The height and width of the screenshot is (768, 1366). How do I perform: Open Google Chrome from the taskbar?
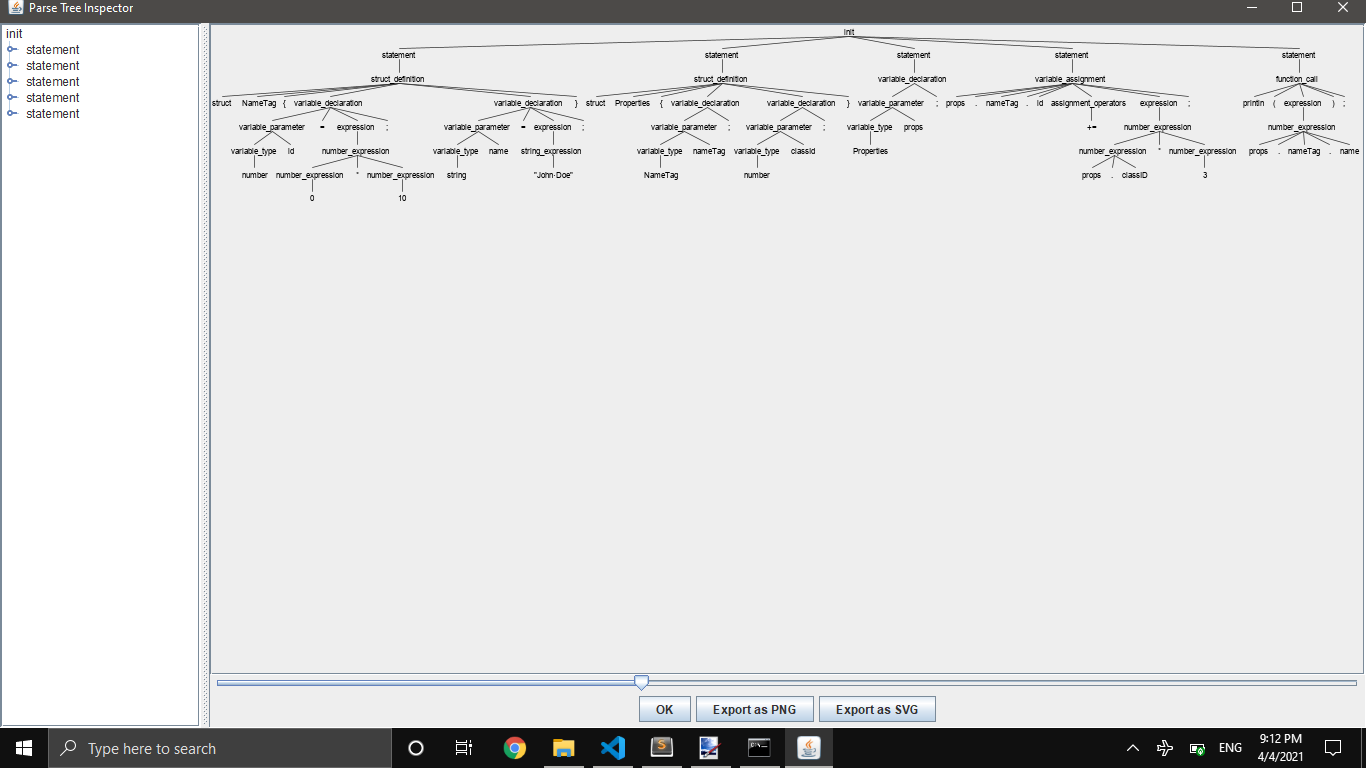point(515,748)
